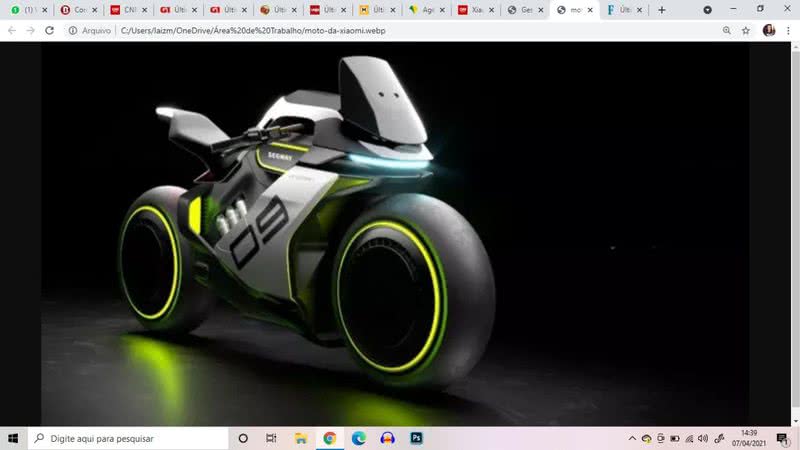The height and width of the screenshot is (450, 800).
Task: Show hidden system tray icons
Action: (x=632, y=438)
